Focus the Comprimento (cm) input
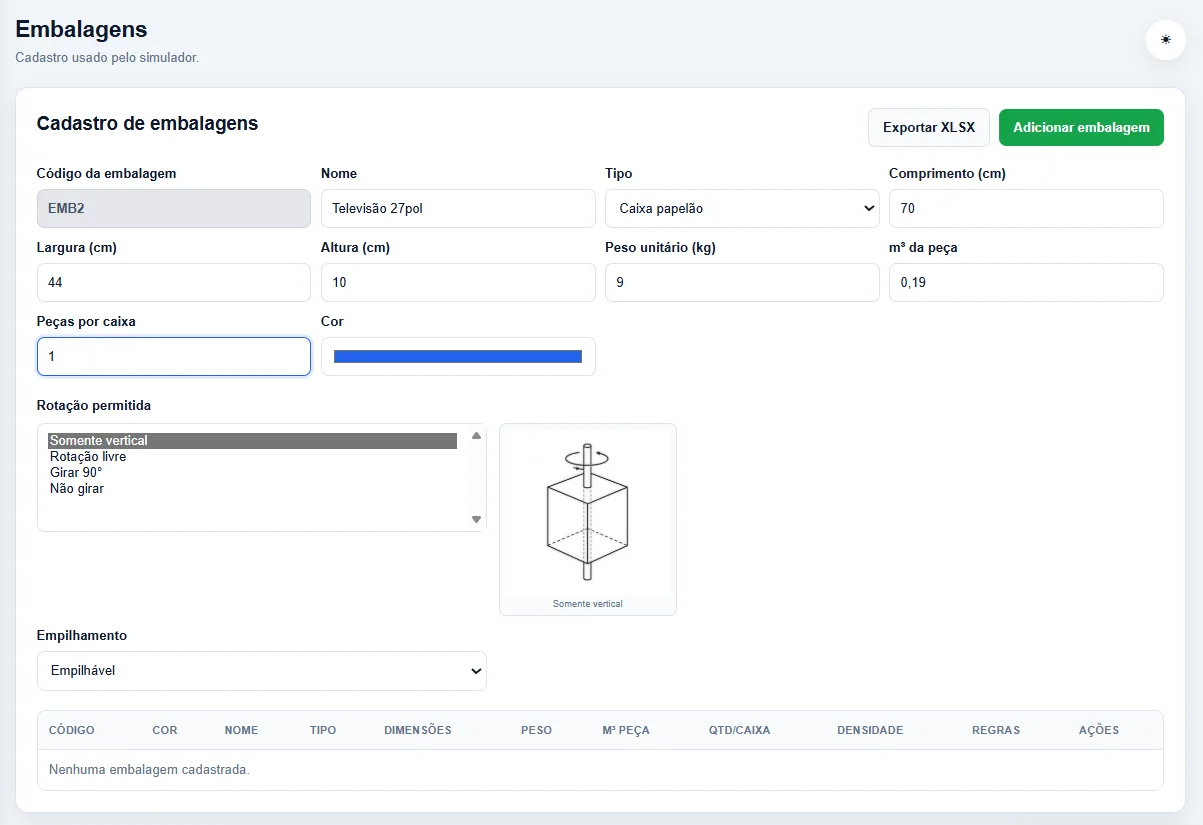The height and width of the screenshot is (825, 1203). coord(1026,209)
